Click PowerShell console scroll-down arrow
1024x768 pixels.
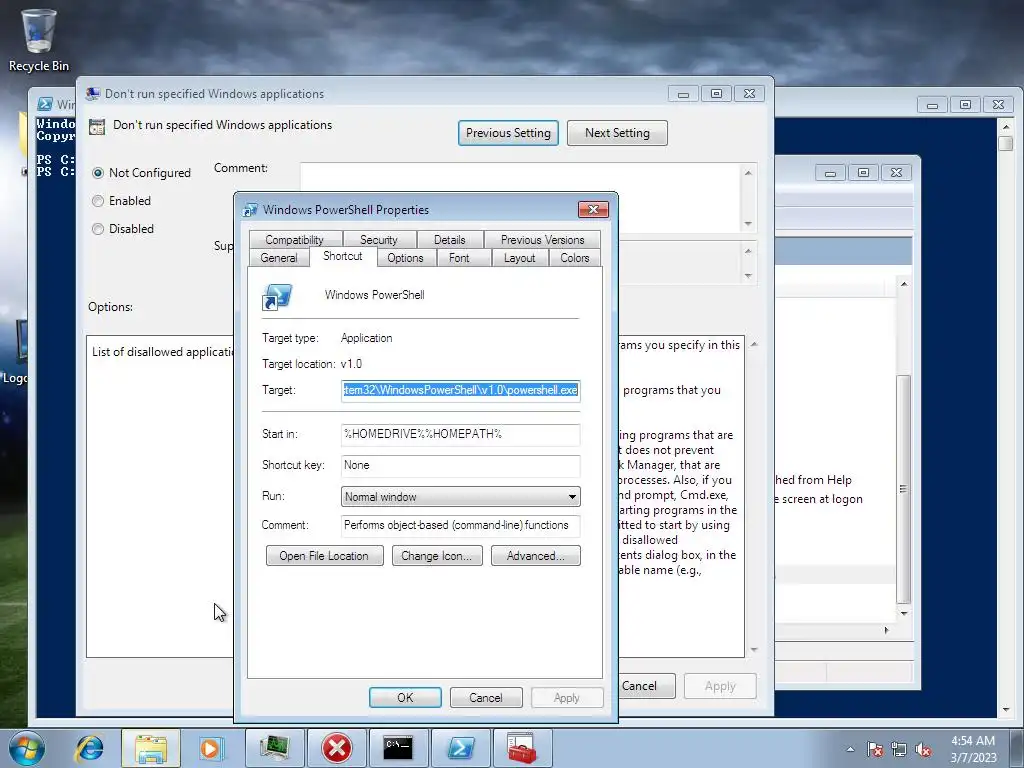pos(1006,709)
